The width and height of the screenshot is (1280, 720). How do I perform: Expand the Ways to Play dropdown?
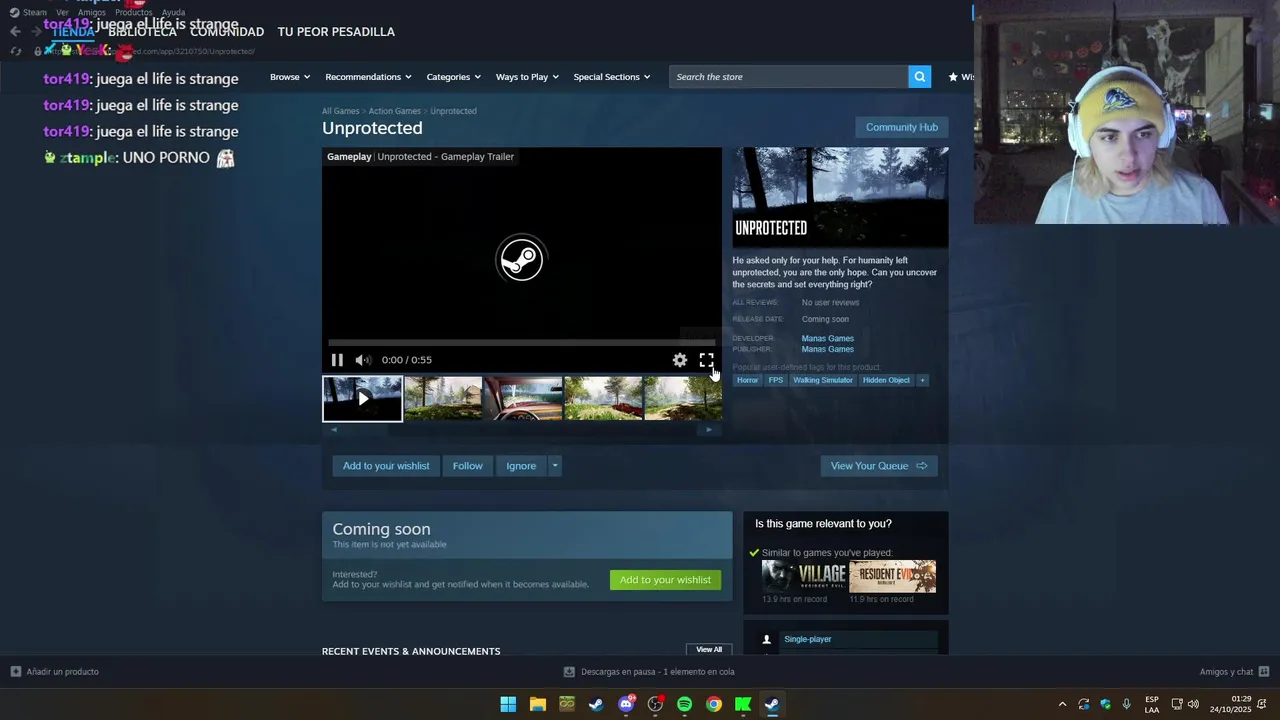(x=527, y=77)
